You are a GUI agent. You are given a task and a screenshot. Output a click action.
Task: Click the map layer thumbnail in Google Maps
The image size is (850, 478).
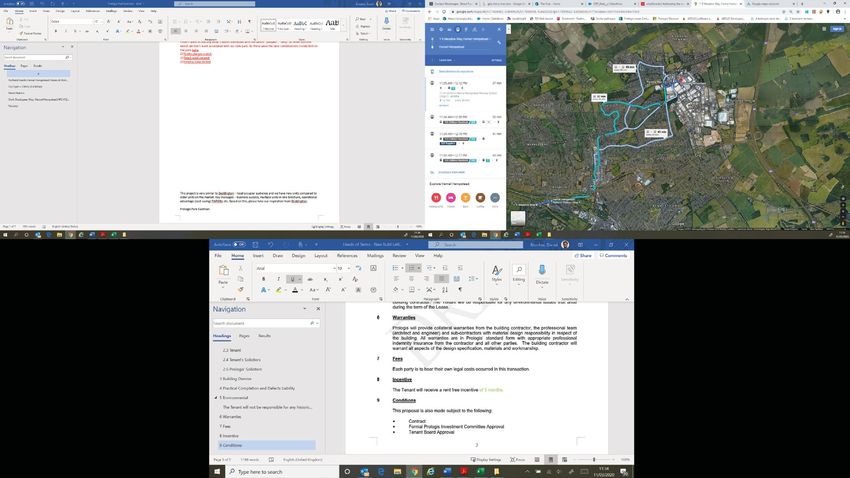[518, 218]
